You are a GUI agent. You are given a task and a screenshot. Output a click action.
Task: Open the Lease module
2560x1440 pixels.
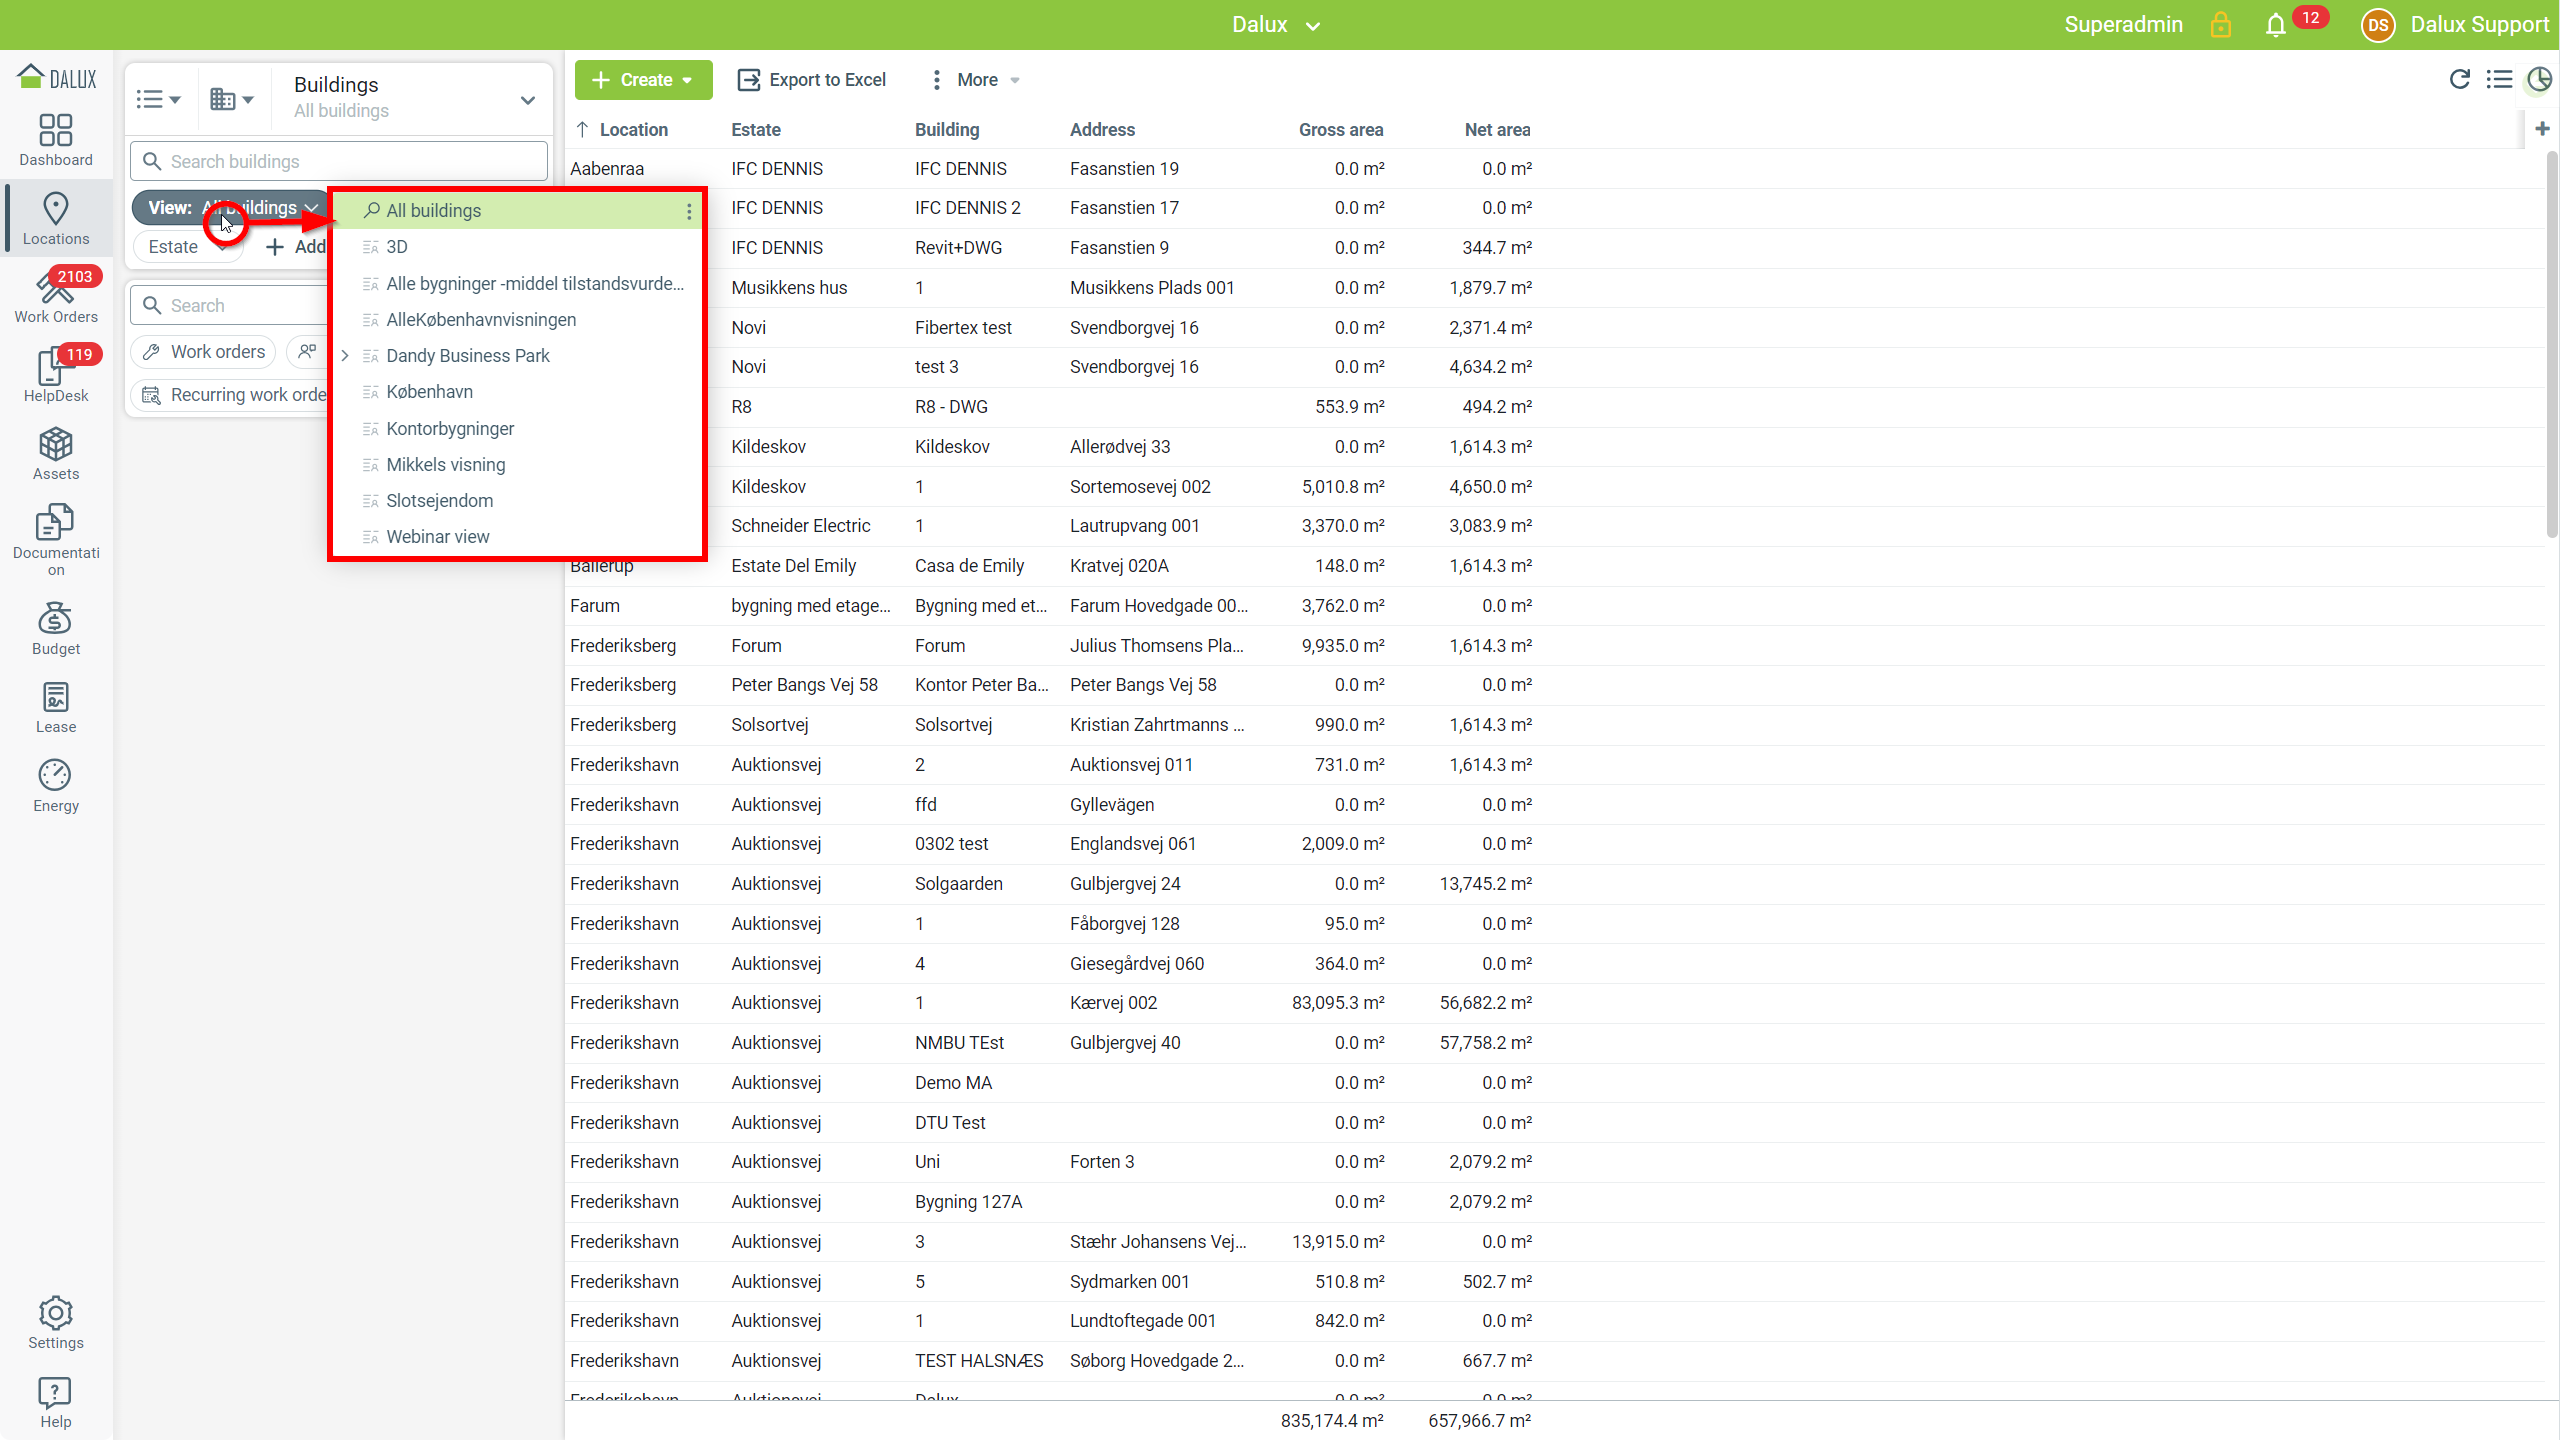(56, 707)
